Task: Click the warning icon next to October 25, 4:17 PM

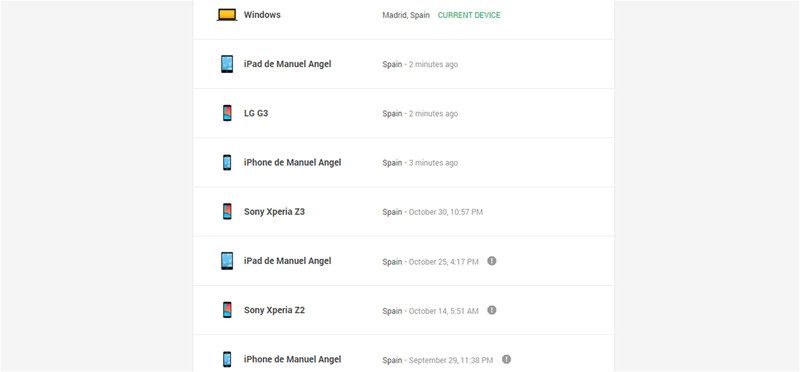Action: 491,261
